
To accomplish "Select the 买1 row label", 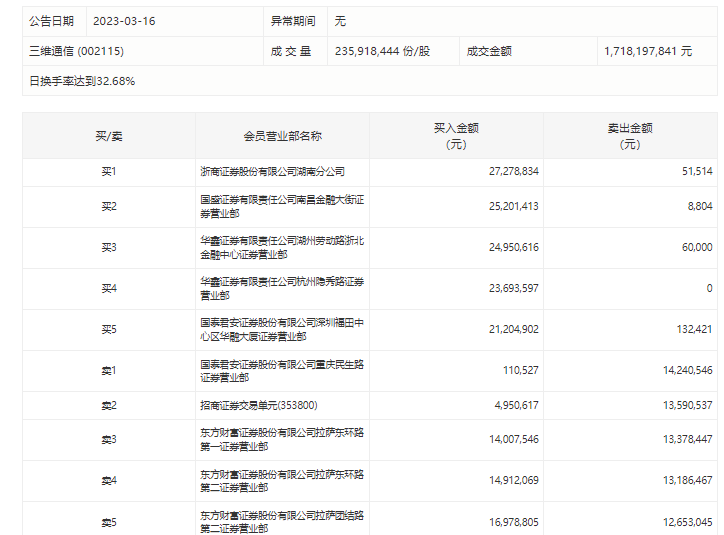I will (109, 172).
